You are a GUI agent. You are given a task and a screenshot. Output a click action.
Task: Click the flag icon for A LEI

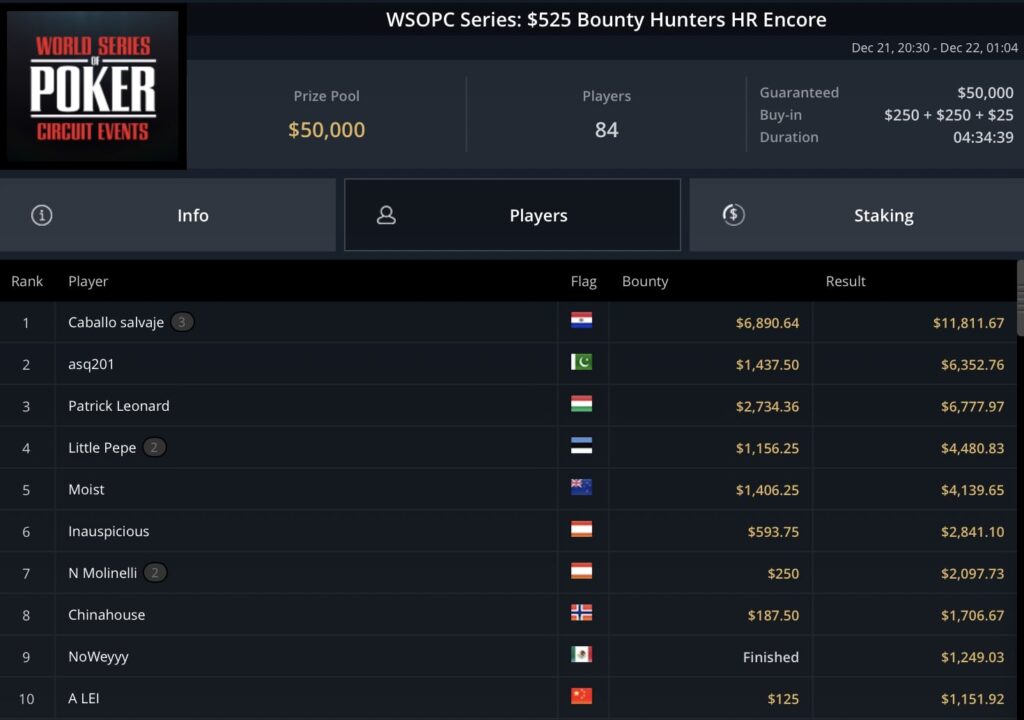(581, 697)
